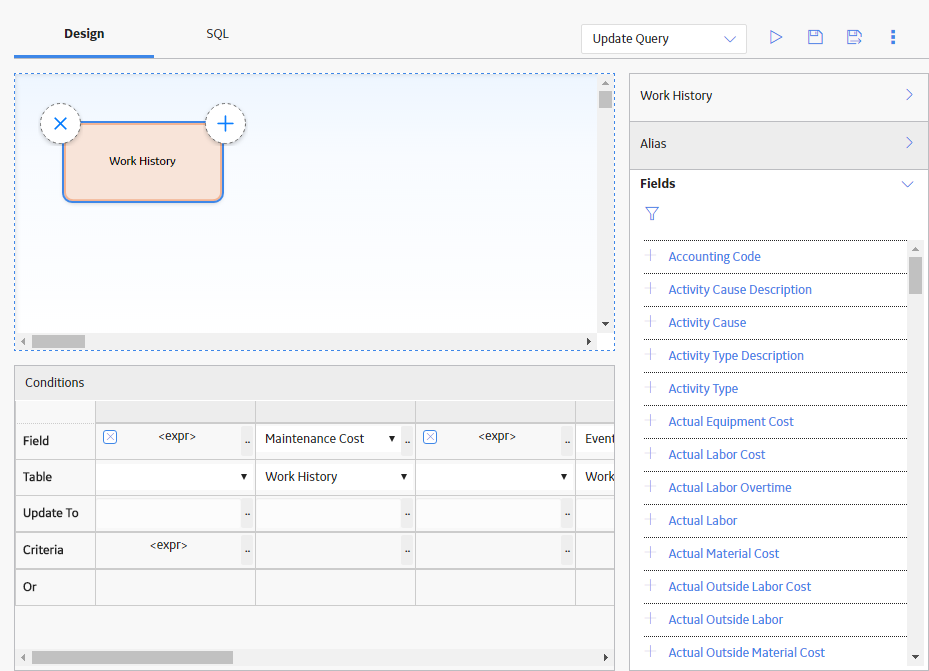Add Actual Outside Labor via plus icon
The height and width of the screenshot is (671, 929).
coord(651,619)
